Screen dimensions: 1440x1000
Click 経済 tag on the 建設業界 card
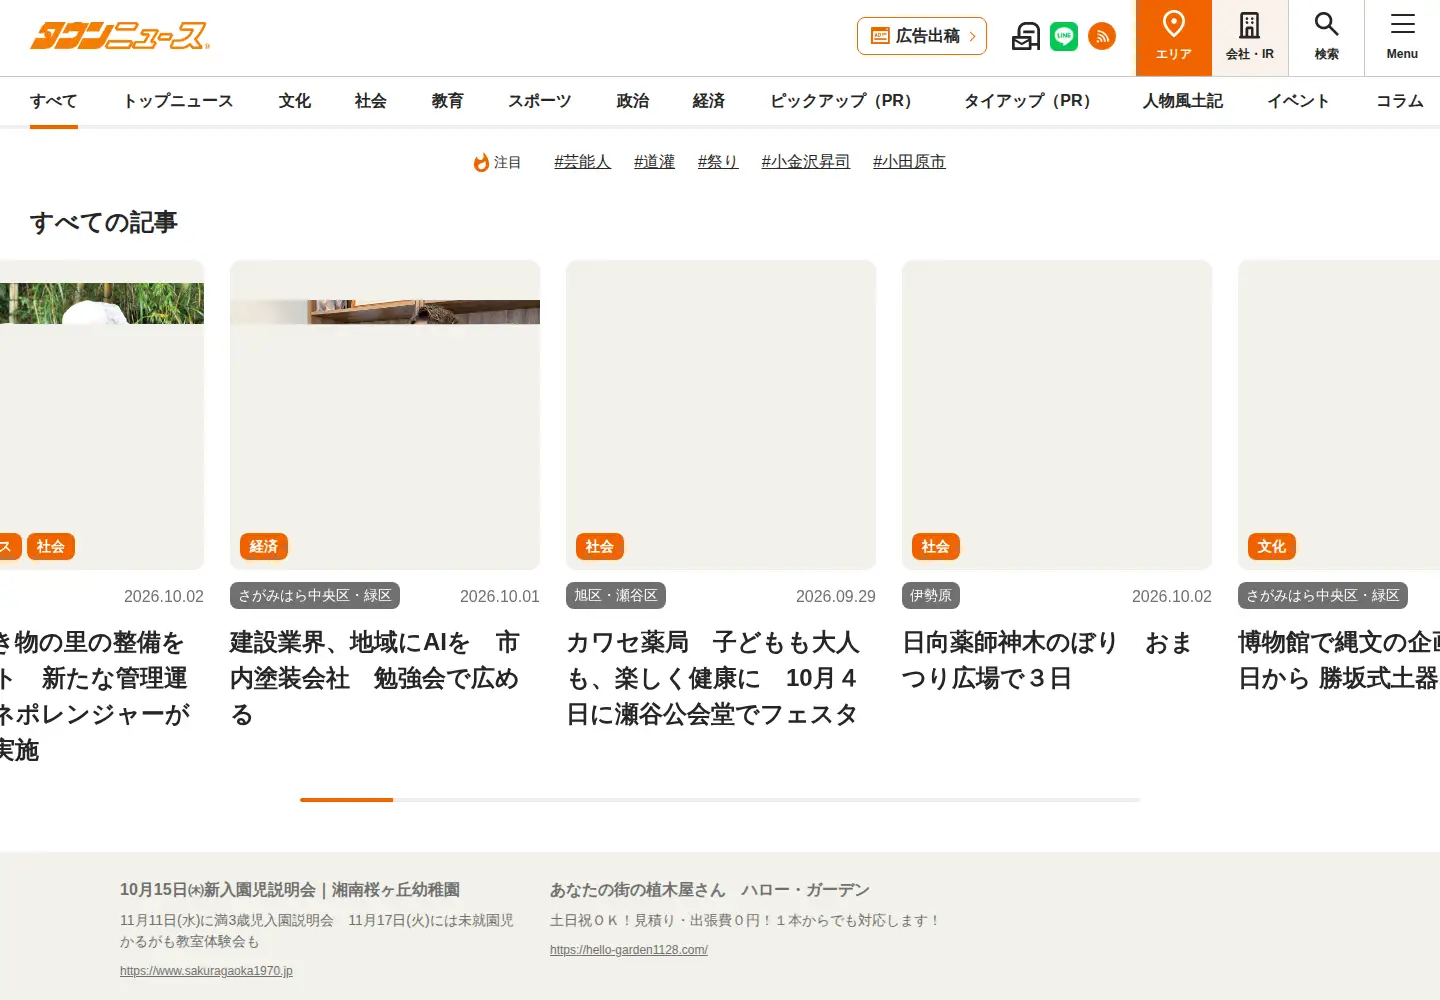pyautogui.click(x=264, y=546)
